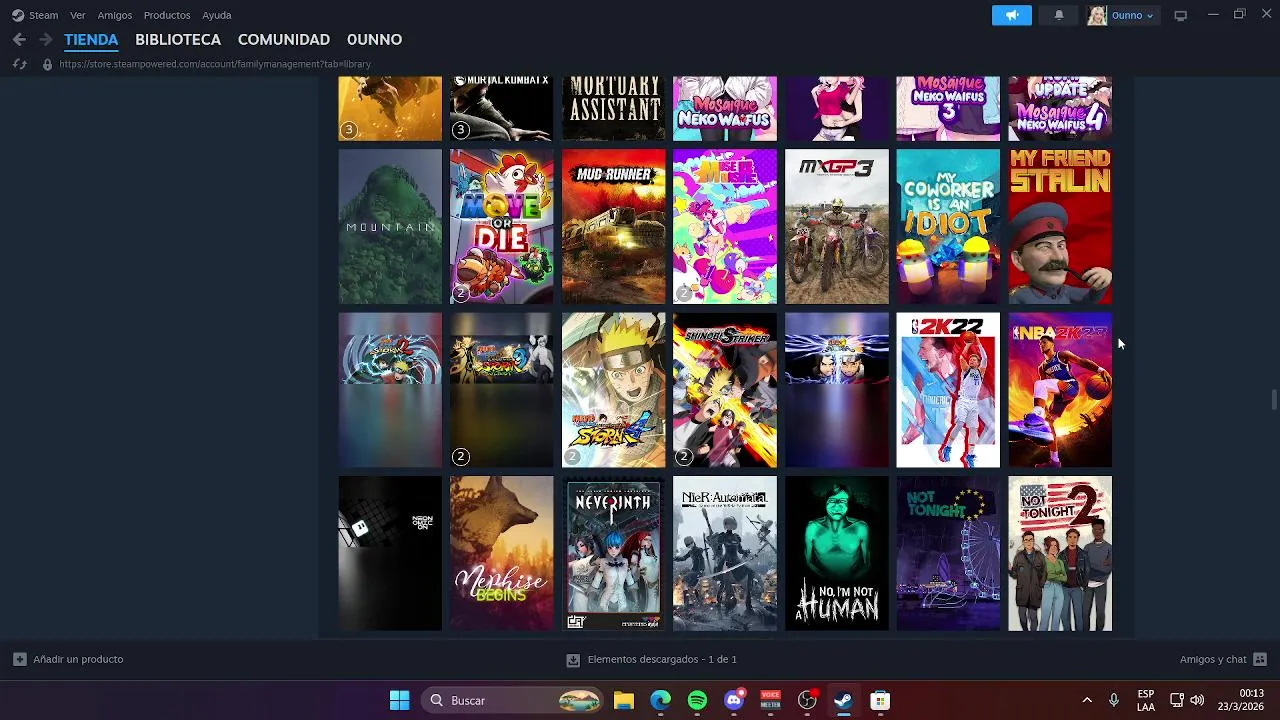Open My Coworker Is An Idiot tile
Screen dimensions: 1280x720
(948, 227)
